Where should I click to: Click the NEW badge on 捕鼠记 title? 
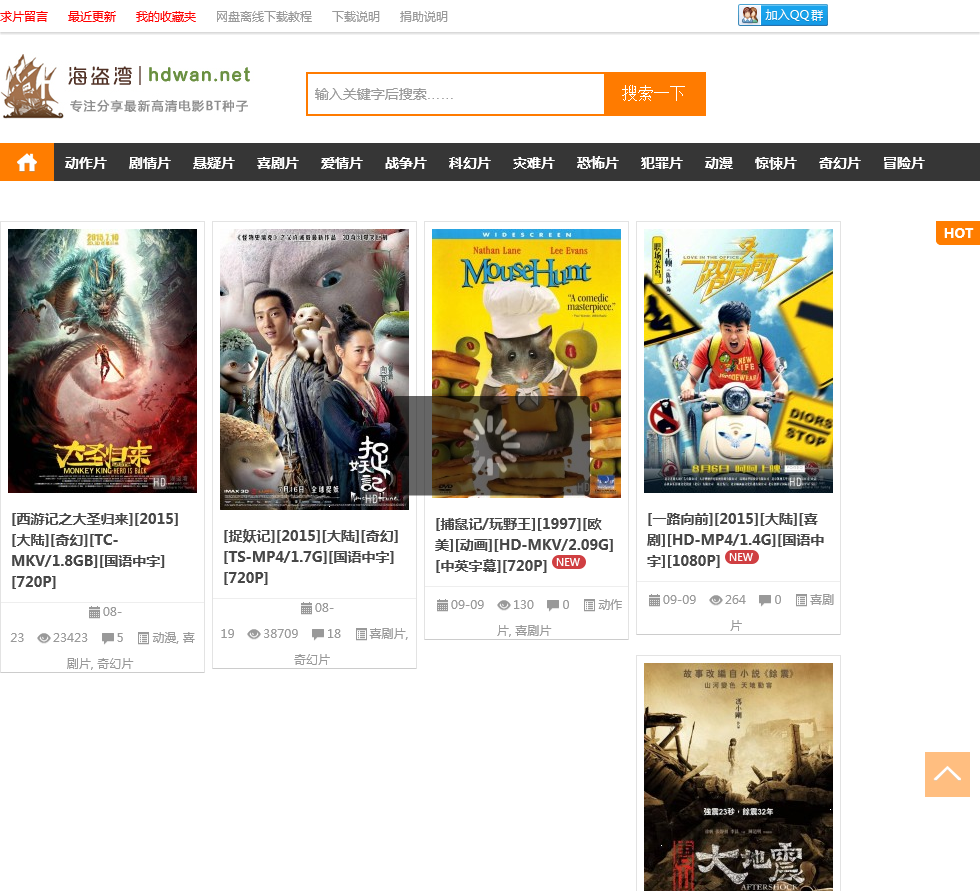[x=568, y=562]
